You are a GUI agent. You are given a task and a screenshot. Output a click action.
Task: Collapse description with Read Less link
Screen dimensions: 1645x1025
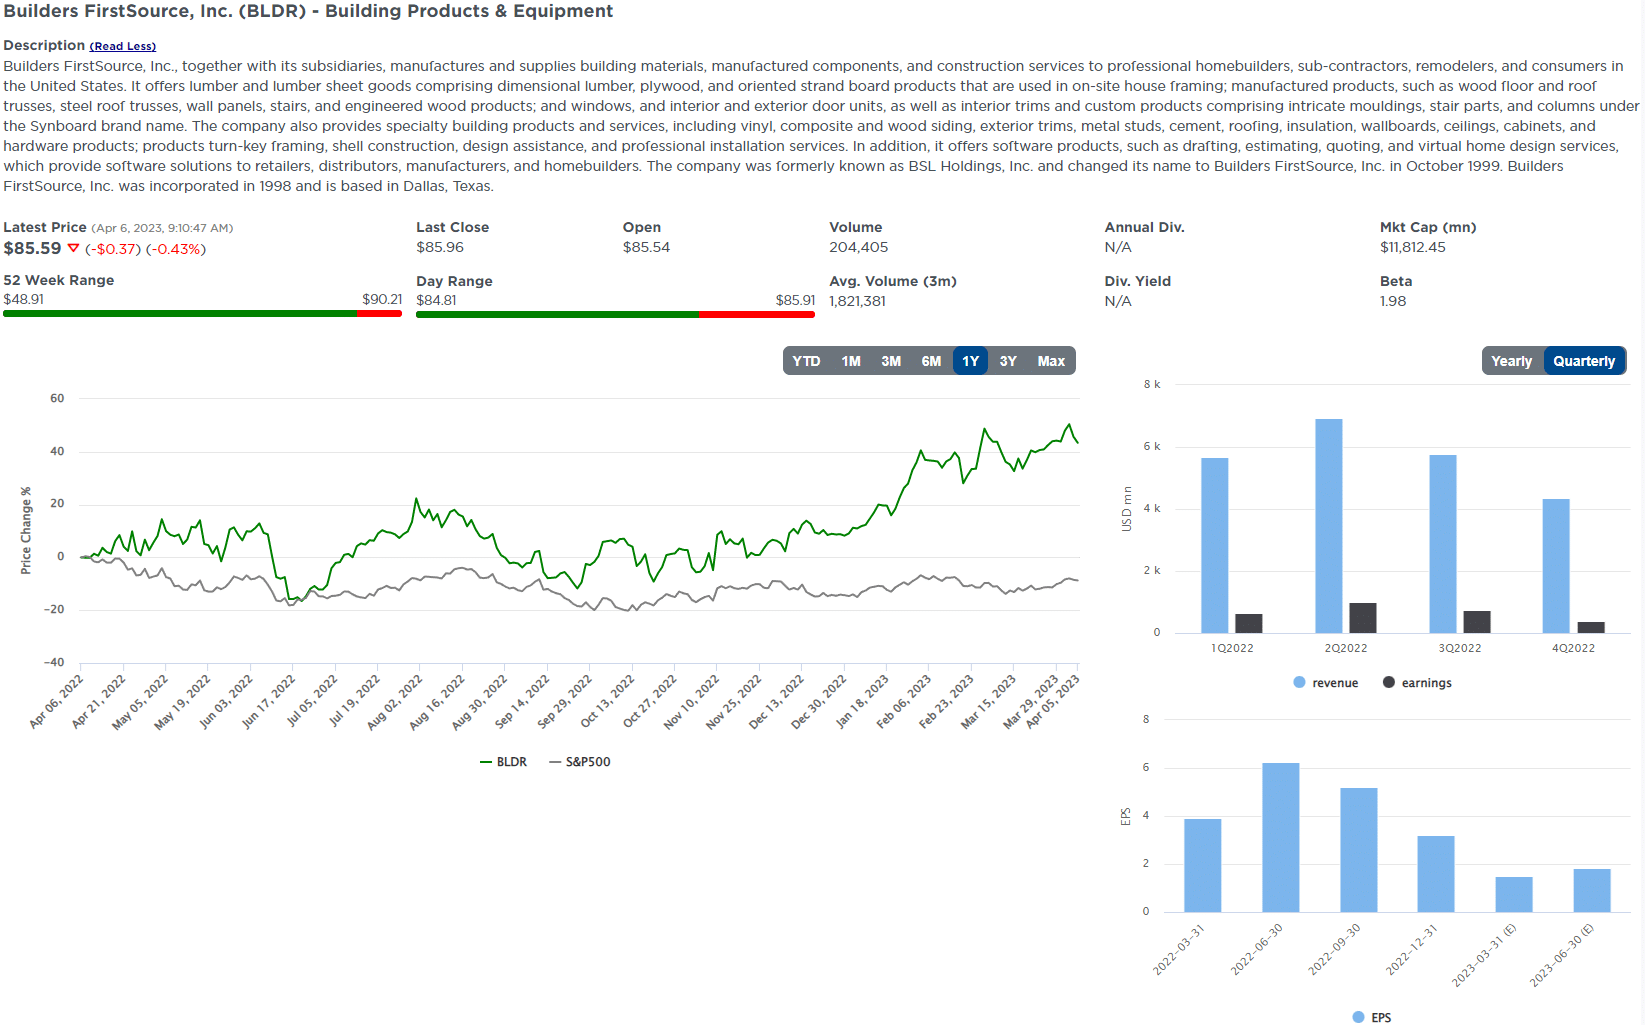[x=122, y=46]
